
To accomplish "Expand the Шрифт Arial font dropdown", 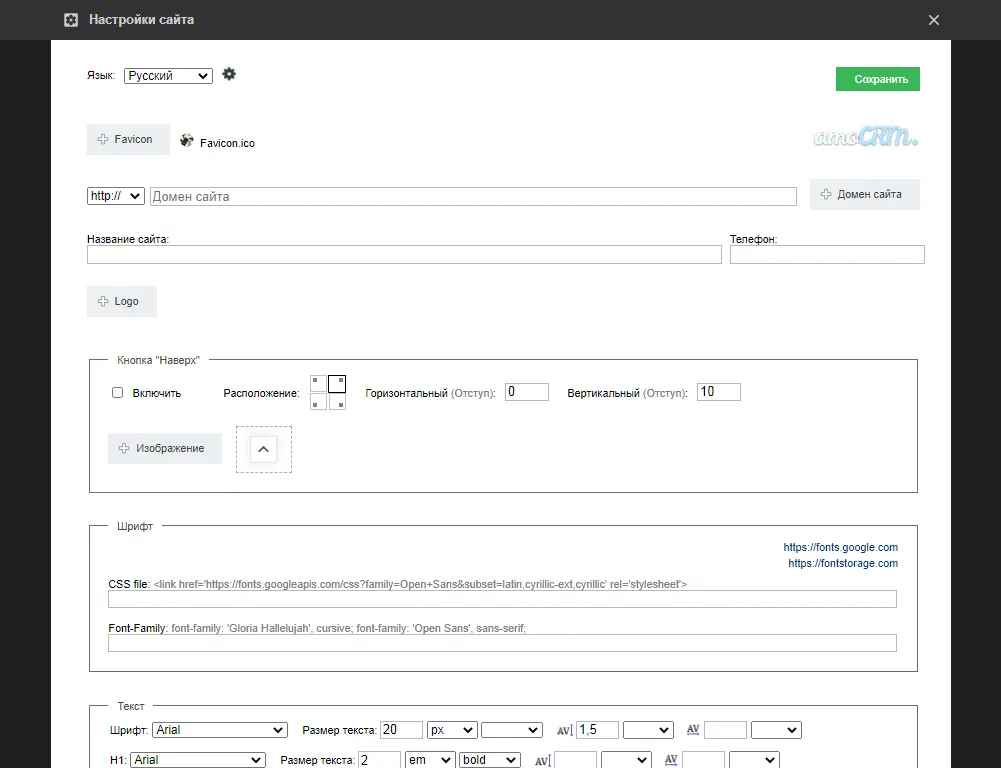I will (x=219, y=730).
